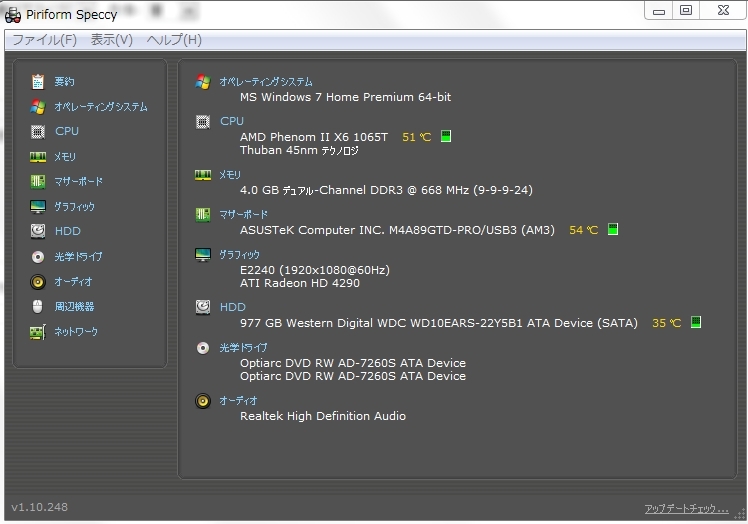Click the green CPU temperature indicator

[x=446, y=137]
